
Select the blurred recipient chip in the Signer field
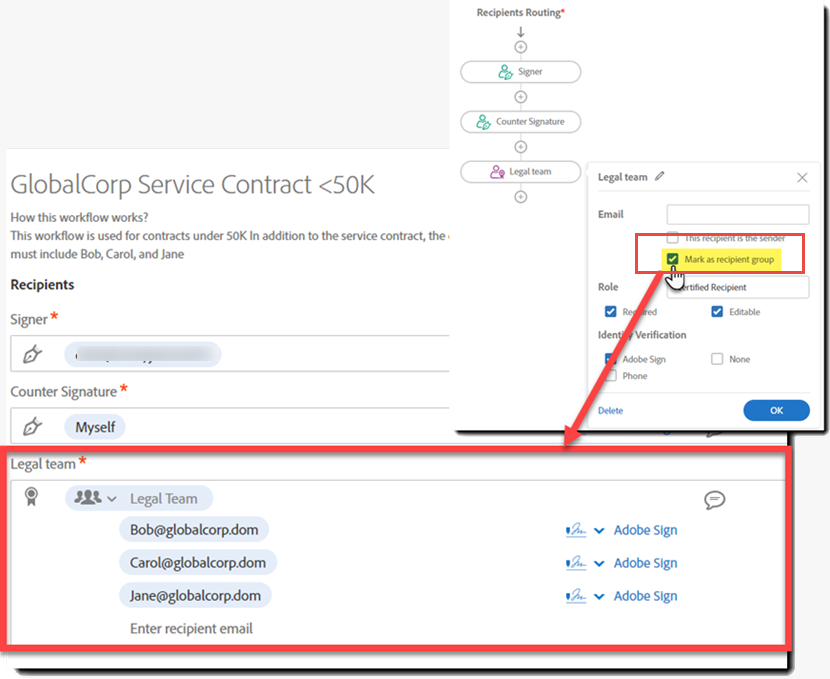(142, 354)
